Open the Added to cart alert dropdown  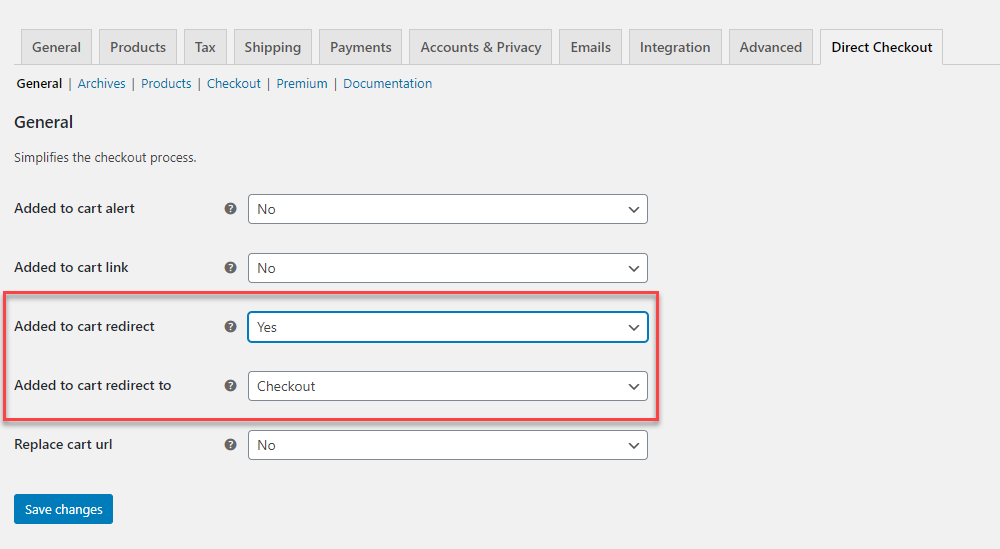click(x=448, y=209)
